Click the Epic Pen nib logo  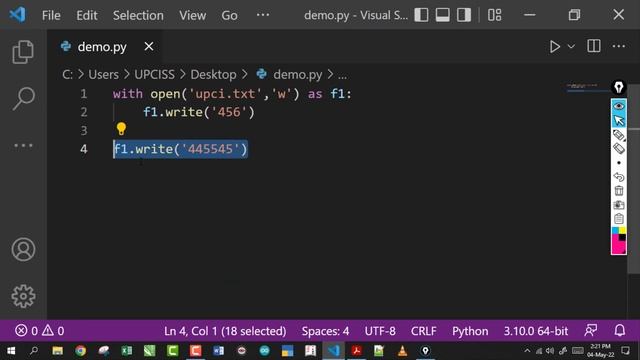tap(619, 87)
